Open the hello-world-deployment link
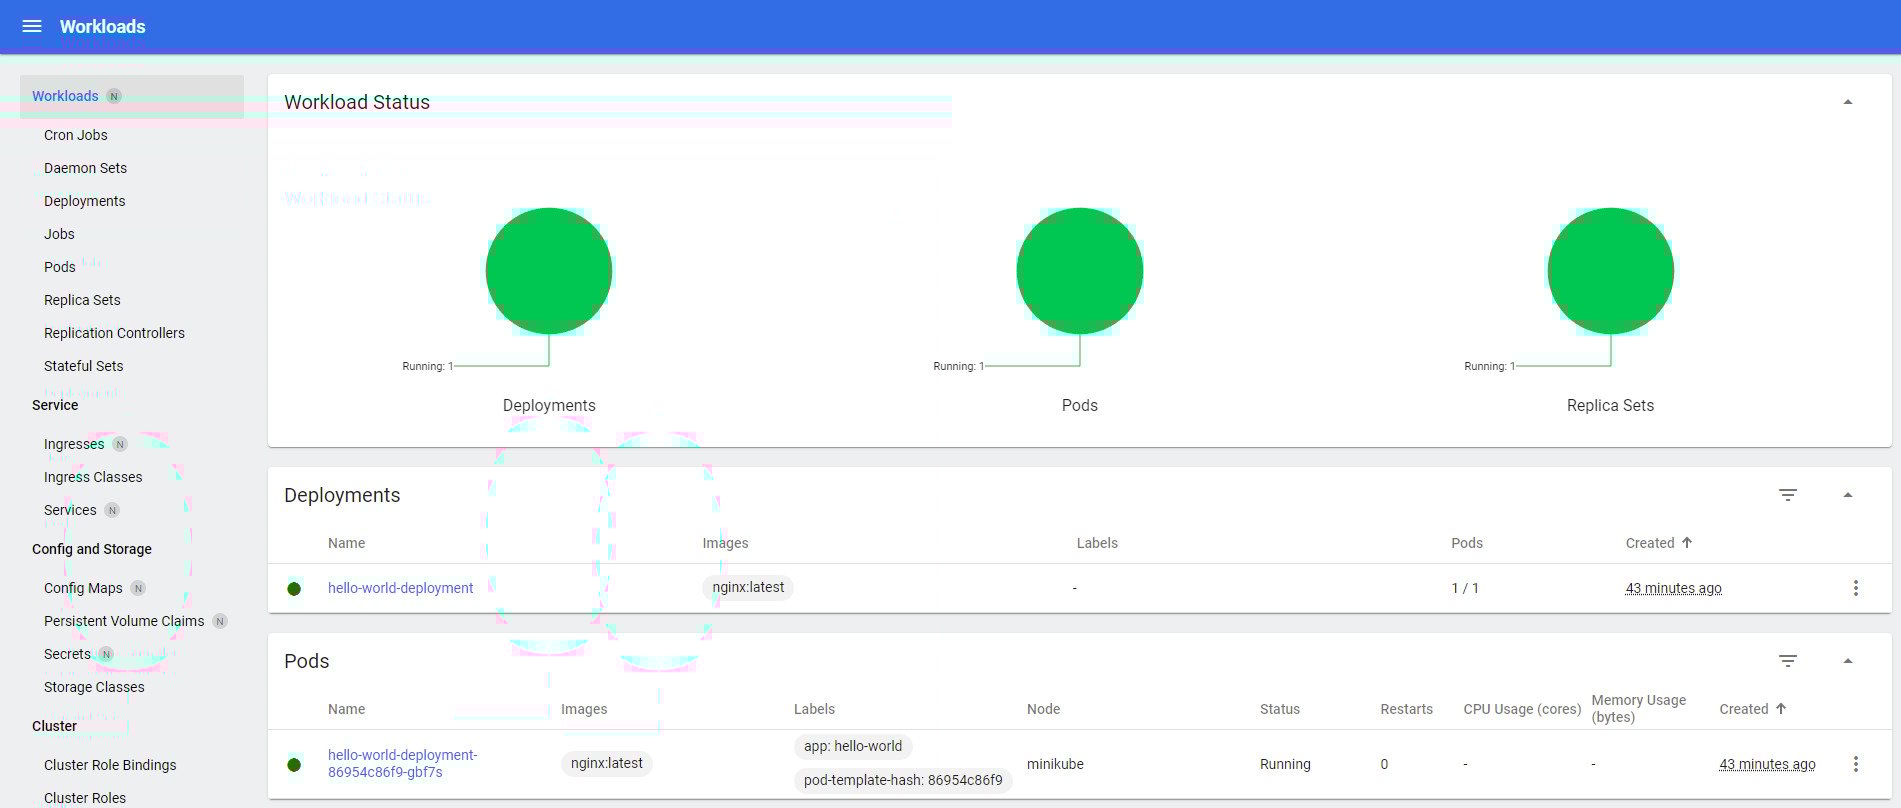The image size is (1901, 808). pyautogui.click(x=400, y=588)
